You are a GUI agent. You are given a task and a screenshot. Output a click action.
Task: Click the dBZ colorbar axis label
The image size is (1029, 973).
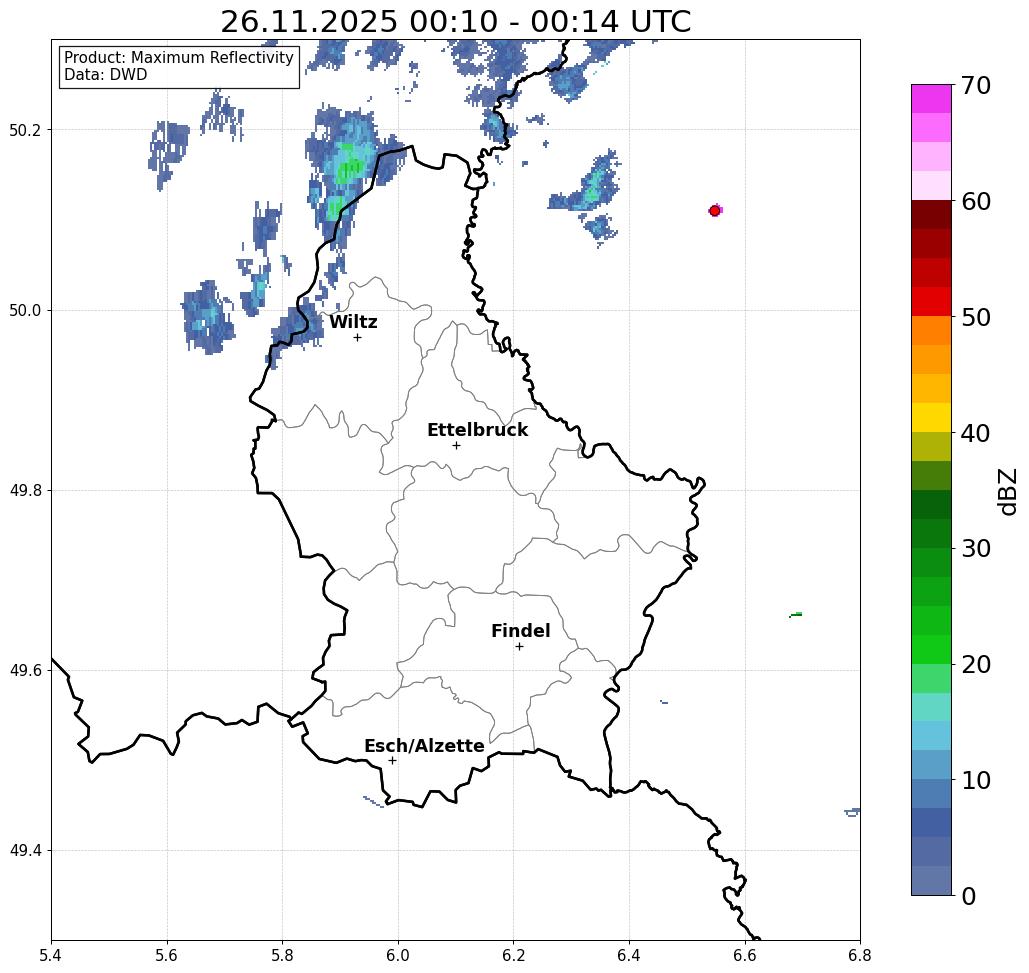(x=1007, y=491)
